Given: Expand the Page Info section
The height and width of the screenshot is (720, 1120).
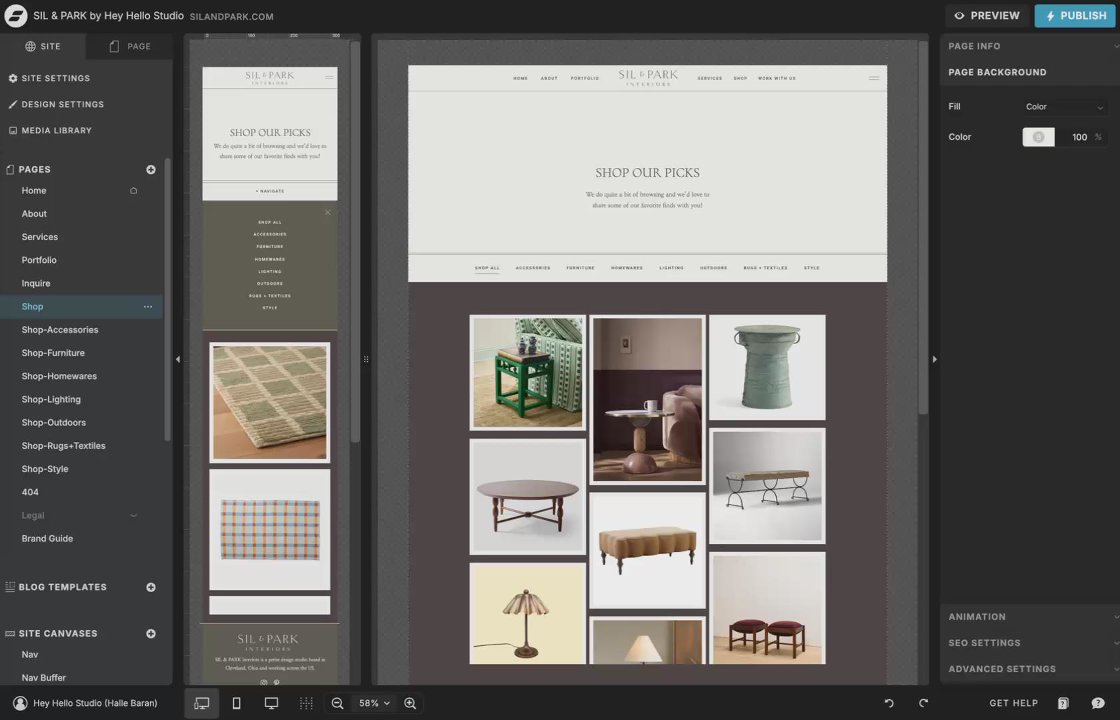Looking at the screenshot, I should pyautogui.click(x=1029, y=46).
